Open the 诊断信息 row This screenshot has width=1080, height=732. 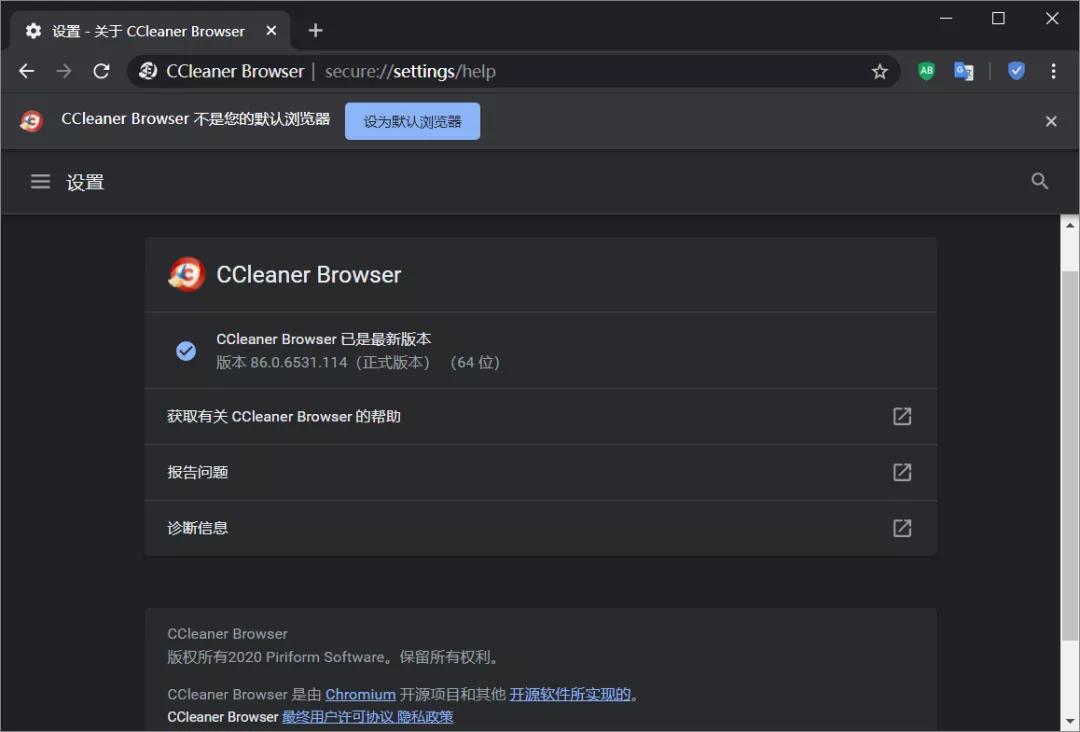(x=541, y=528)
